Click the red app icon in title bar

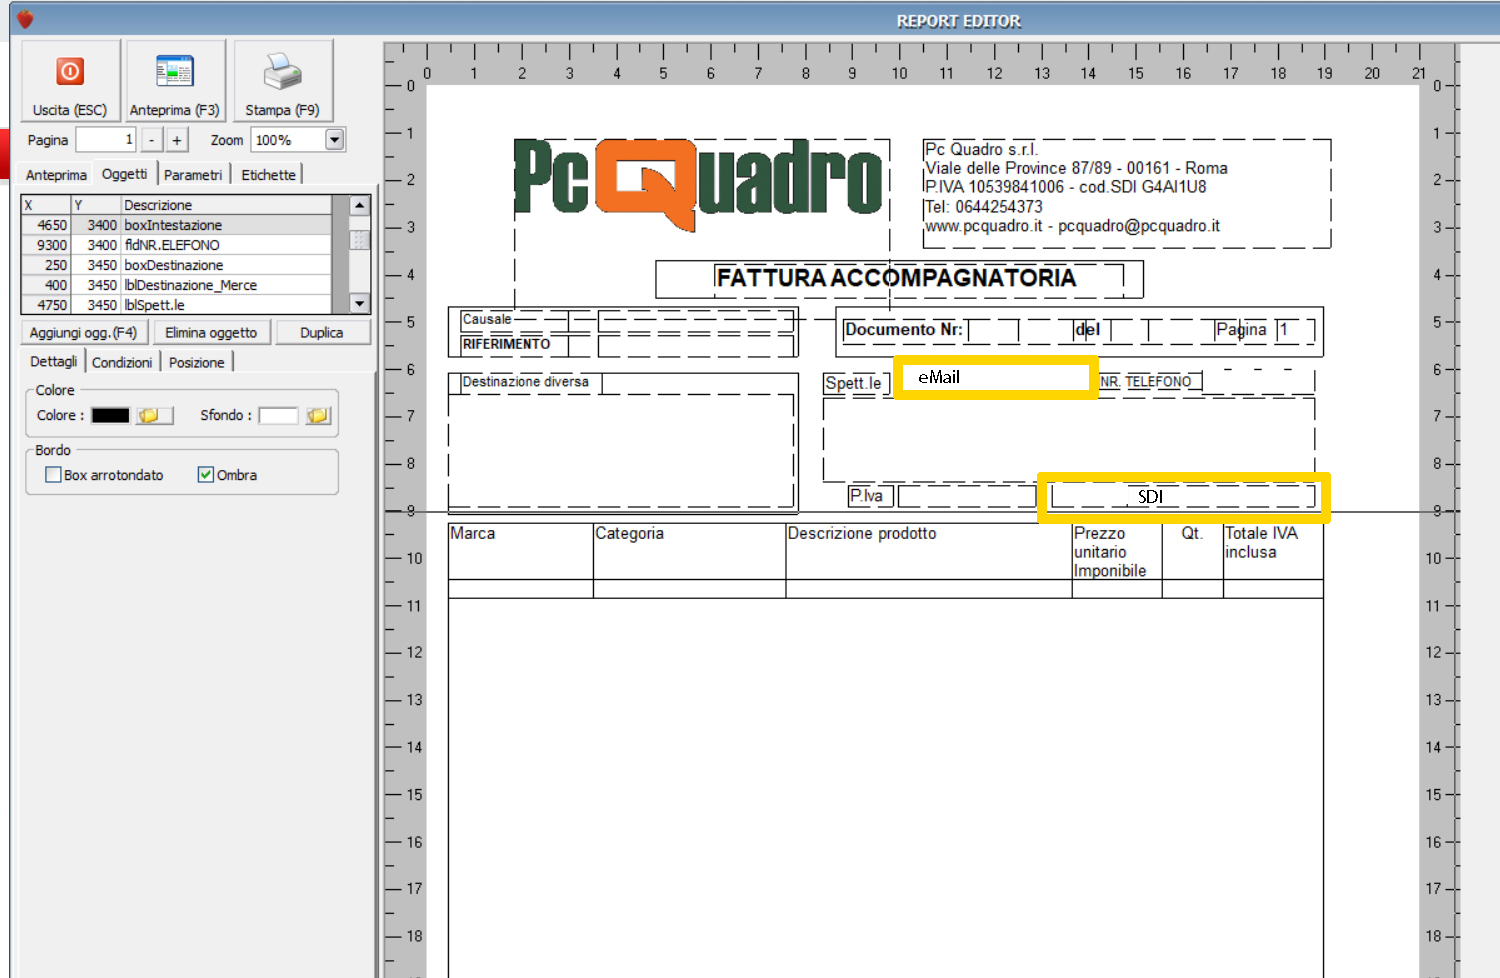coord(25,19)
